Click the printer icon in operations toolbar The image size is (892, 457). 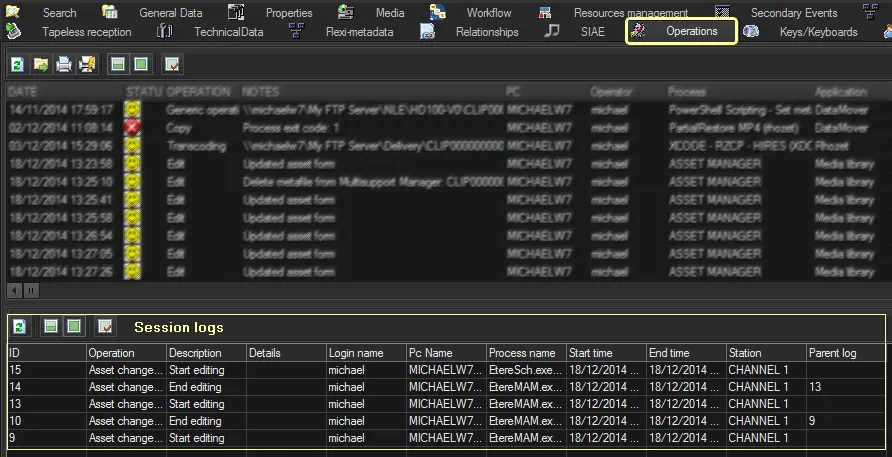(63, 65)
